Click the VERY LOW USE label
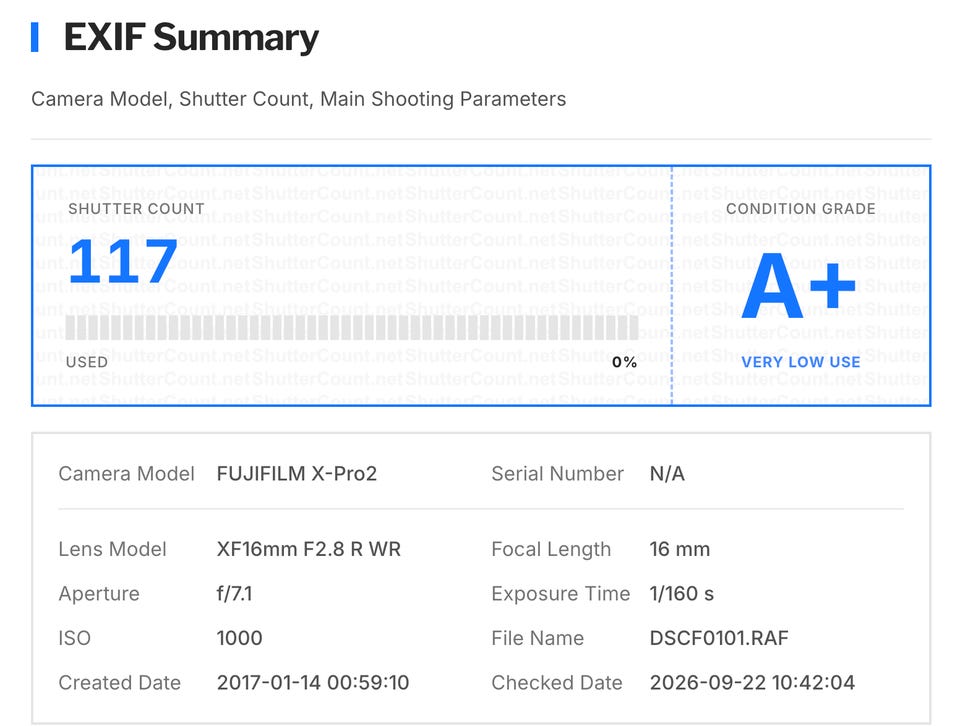The image size is (960, 726). pyautogui.click(x=801, y=362)
